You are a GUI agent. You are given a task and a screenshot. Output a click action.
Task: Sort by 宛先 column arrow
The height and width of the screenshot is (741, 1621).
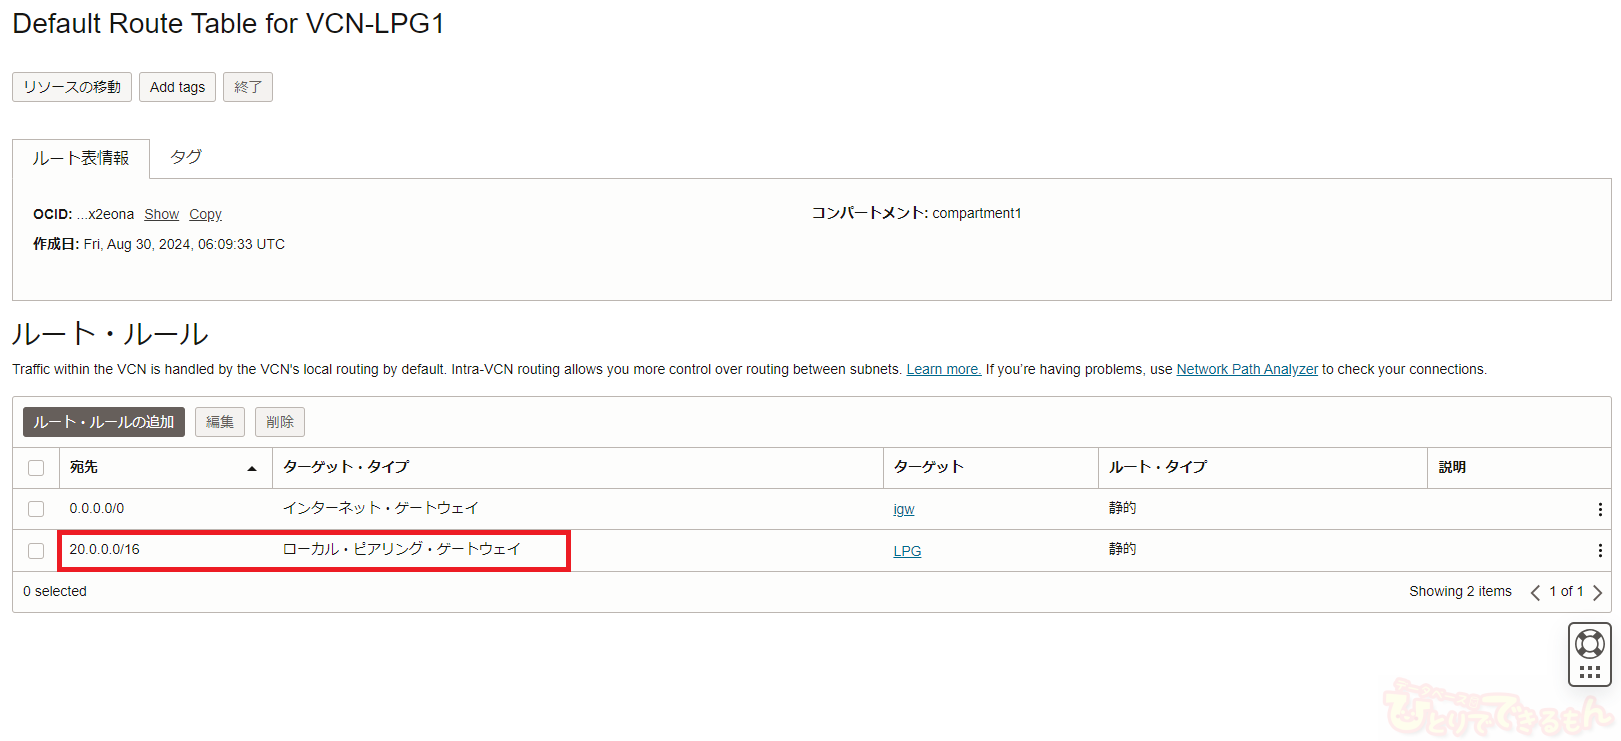coord(252,468)
